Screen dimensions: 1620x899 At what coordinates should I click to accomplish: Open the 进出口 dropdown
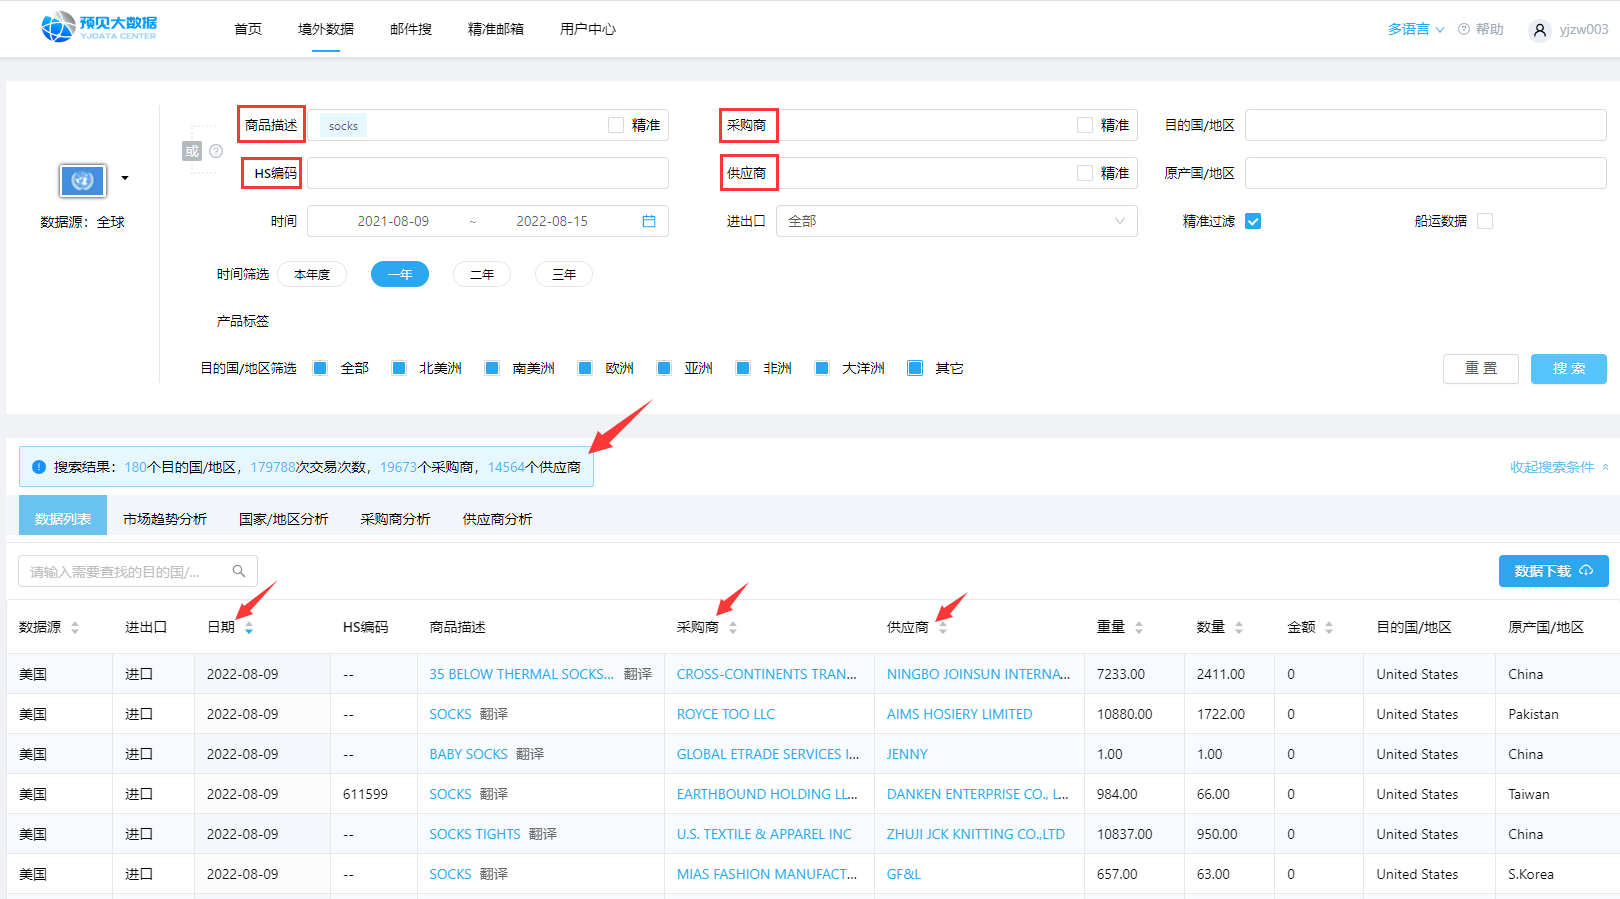957,221
